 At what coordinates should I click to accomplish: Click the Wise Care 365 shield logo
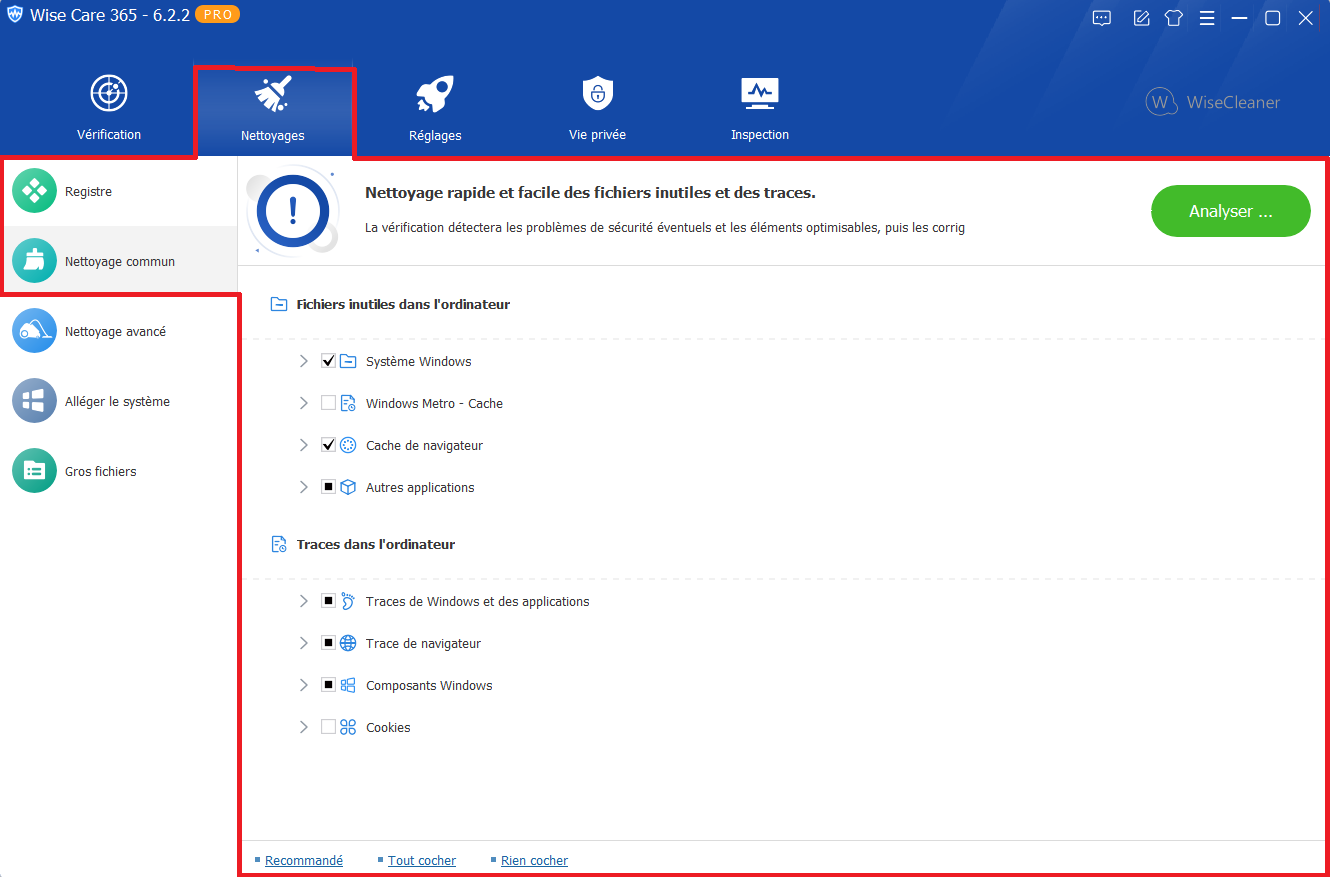coord(15,15)
